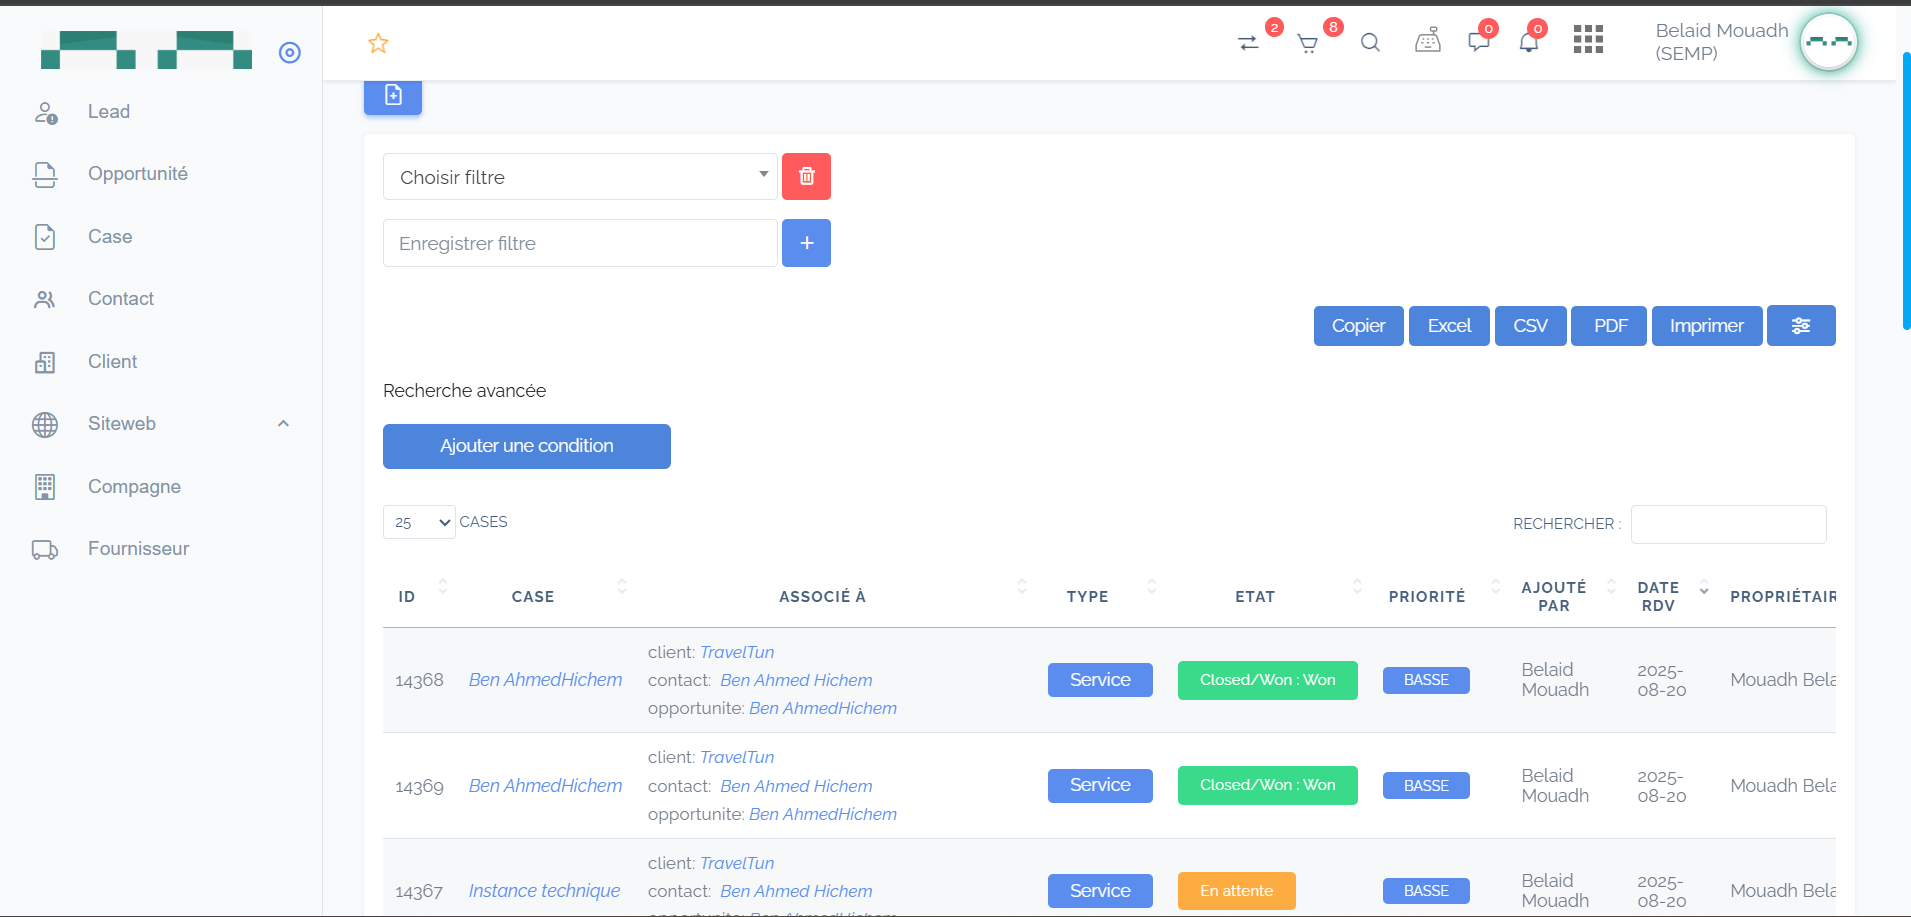Click the sidebar collapse target icon
Image resolution: width=1911 pixels, height=917 pixels.
click(290, 53)
